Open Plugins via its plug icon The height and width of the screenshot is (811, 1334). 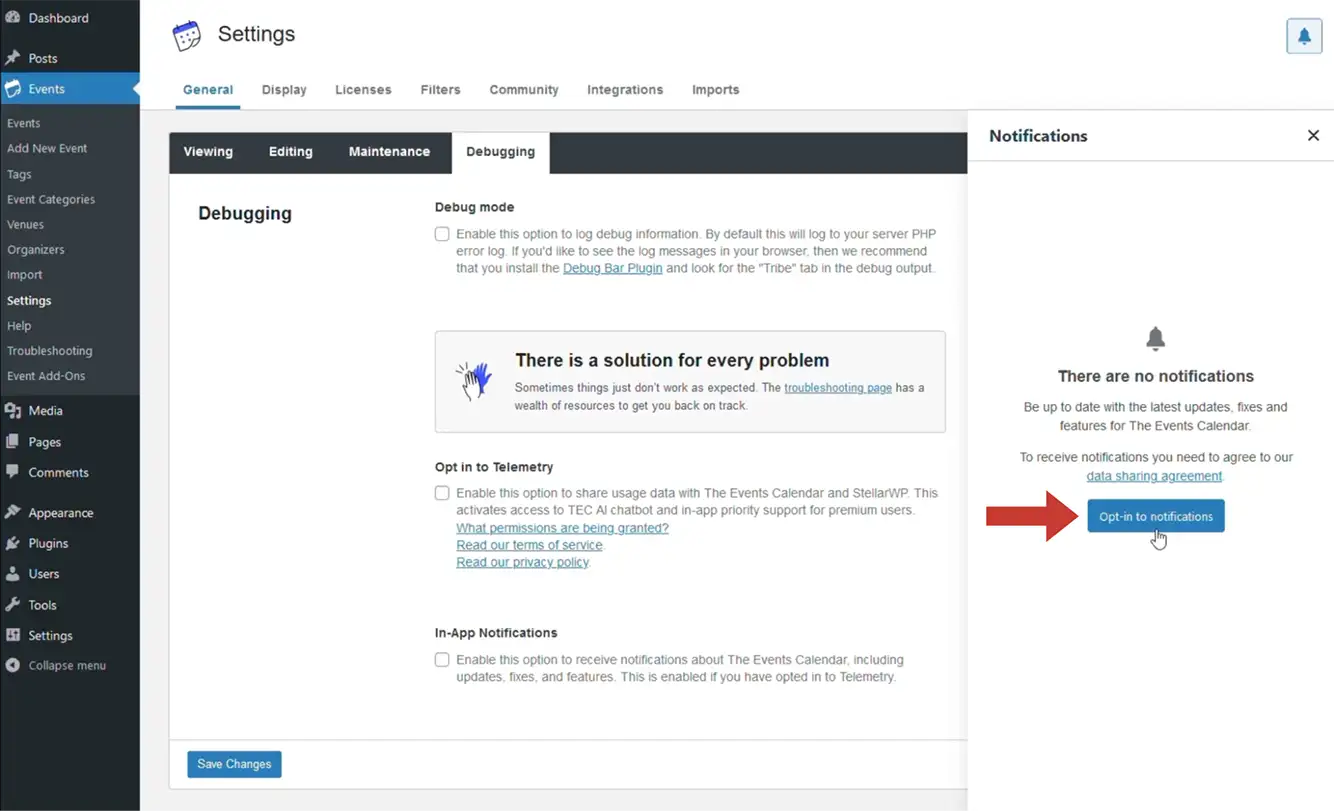[13, 543]
